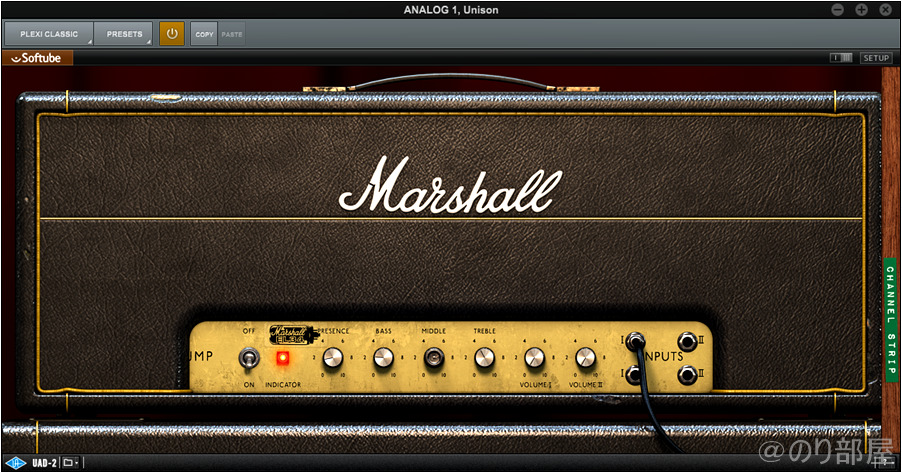
Task: Adjust the VOLUME I knob
Action: click(x=534, y=358)
